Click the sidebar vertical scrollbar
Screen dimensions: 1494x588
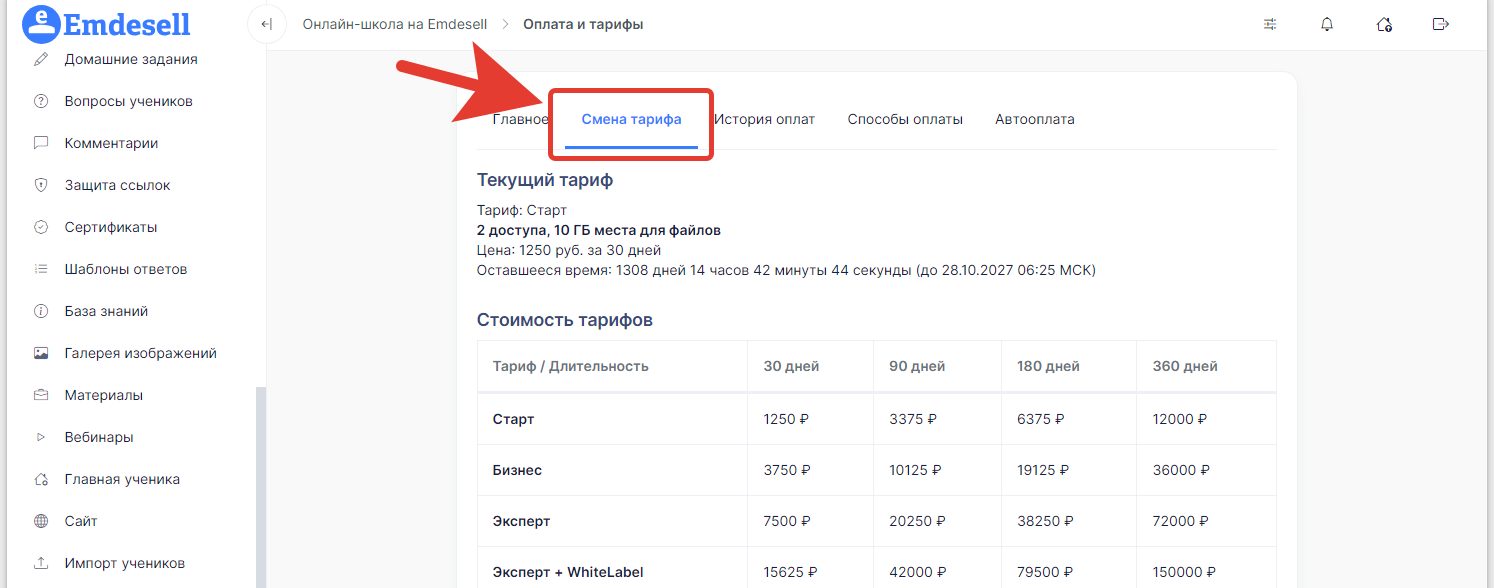261,480
